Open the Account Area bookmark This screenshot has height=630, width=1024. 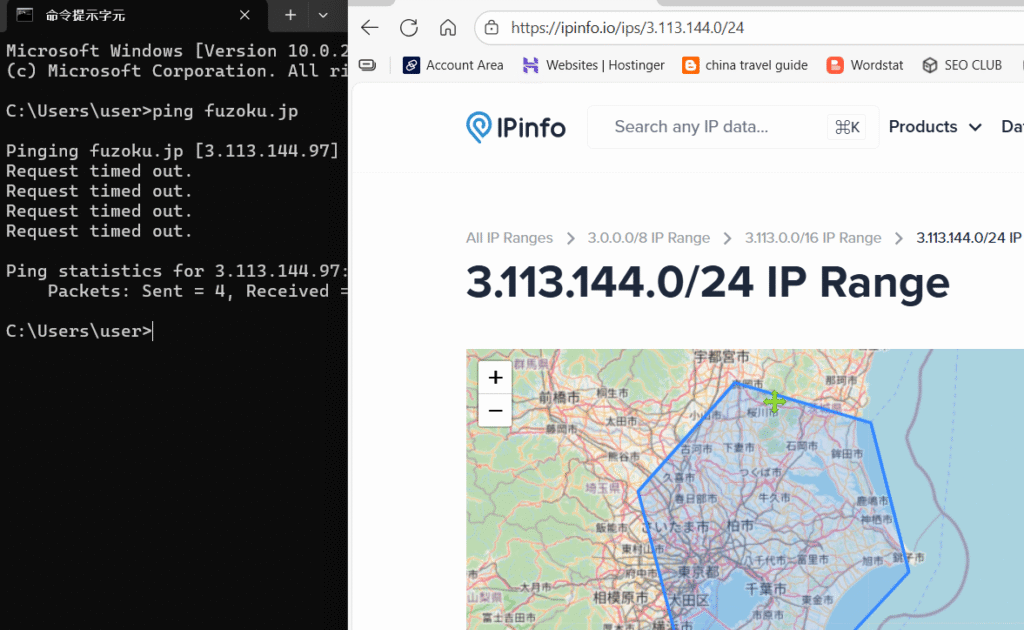click(453, 65)
